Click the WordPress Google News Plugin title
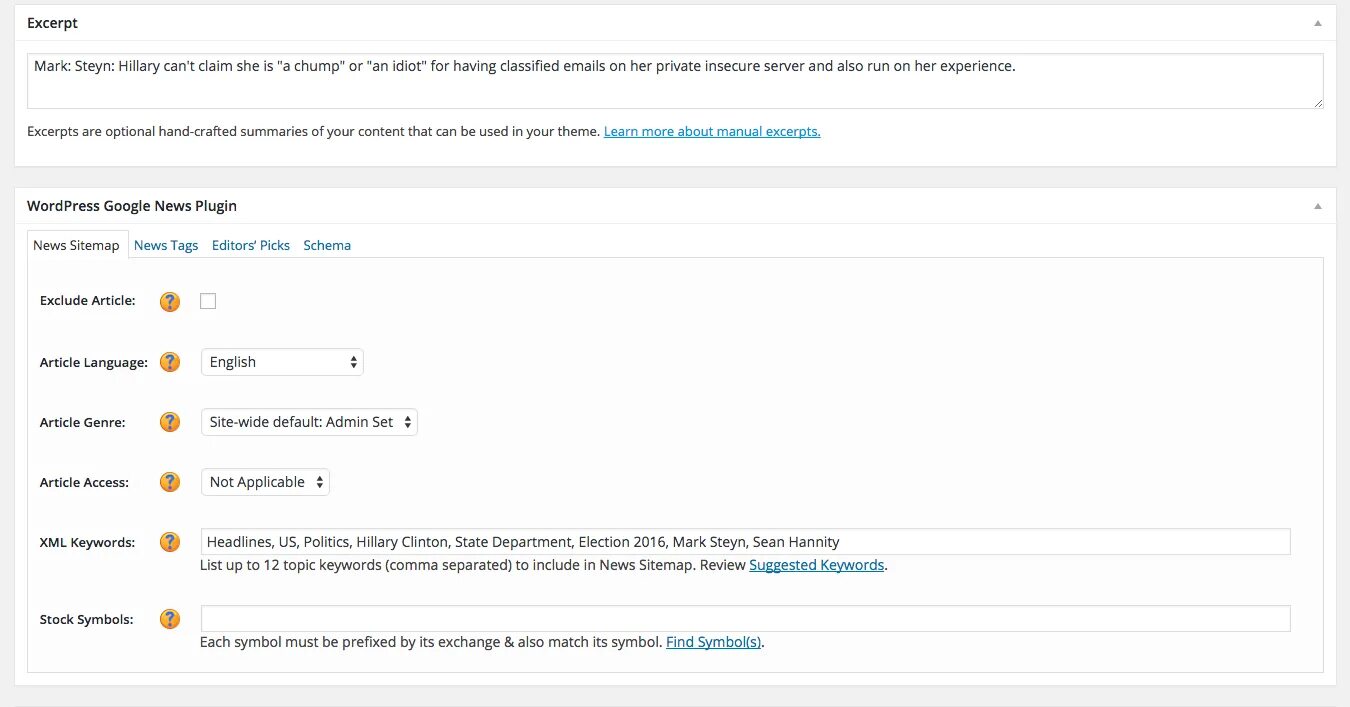The height and width of the screenshot is (707, 1350). [132, 206]
